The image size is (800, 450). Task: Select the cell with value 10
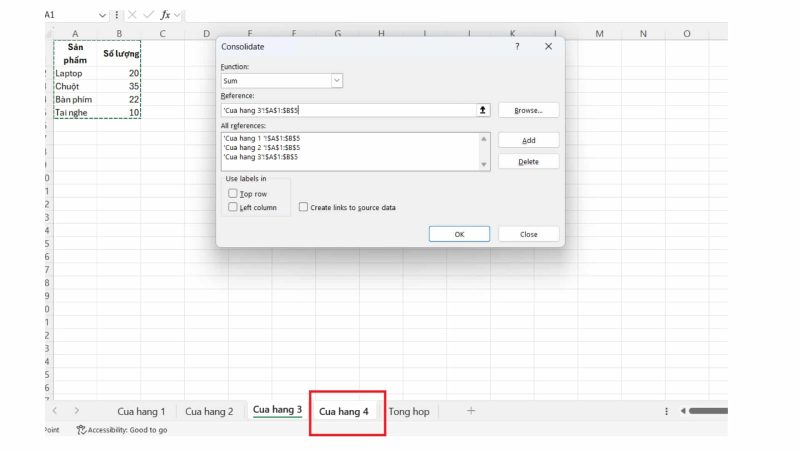click(118, 112)
